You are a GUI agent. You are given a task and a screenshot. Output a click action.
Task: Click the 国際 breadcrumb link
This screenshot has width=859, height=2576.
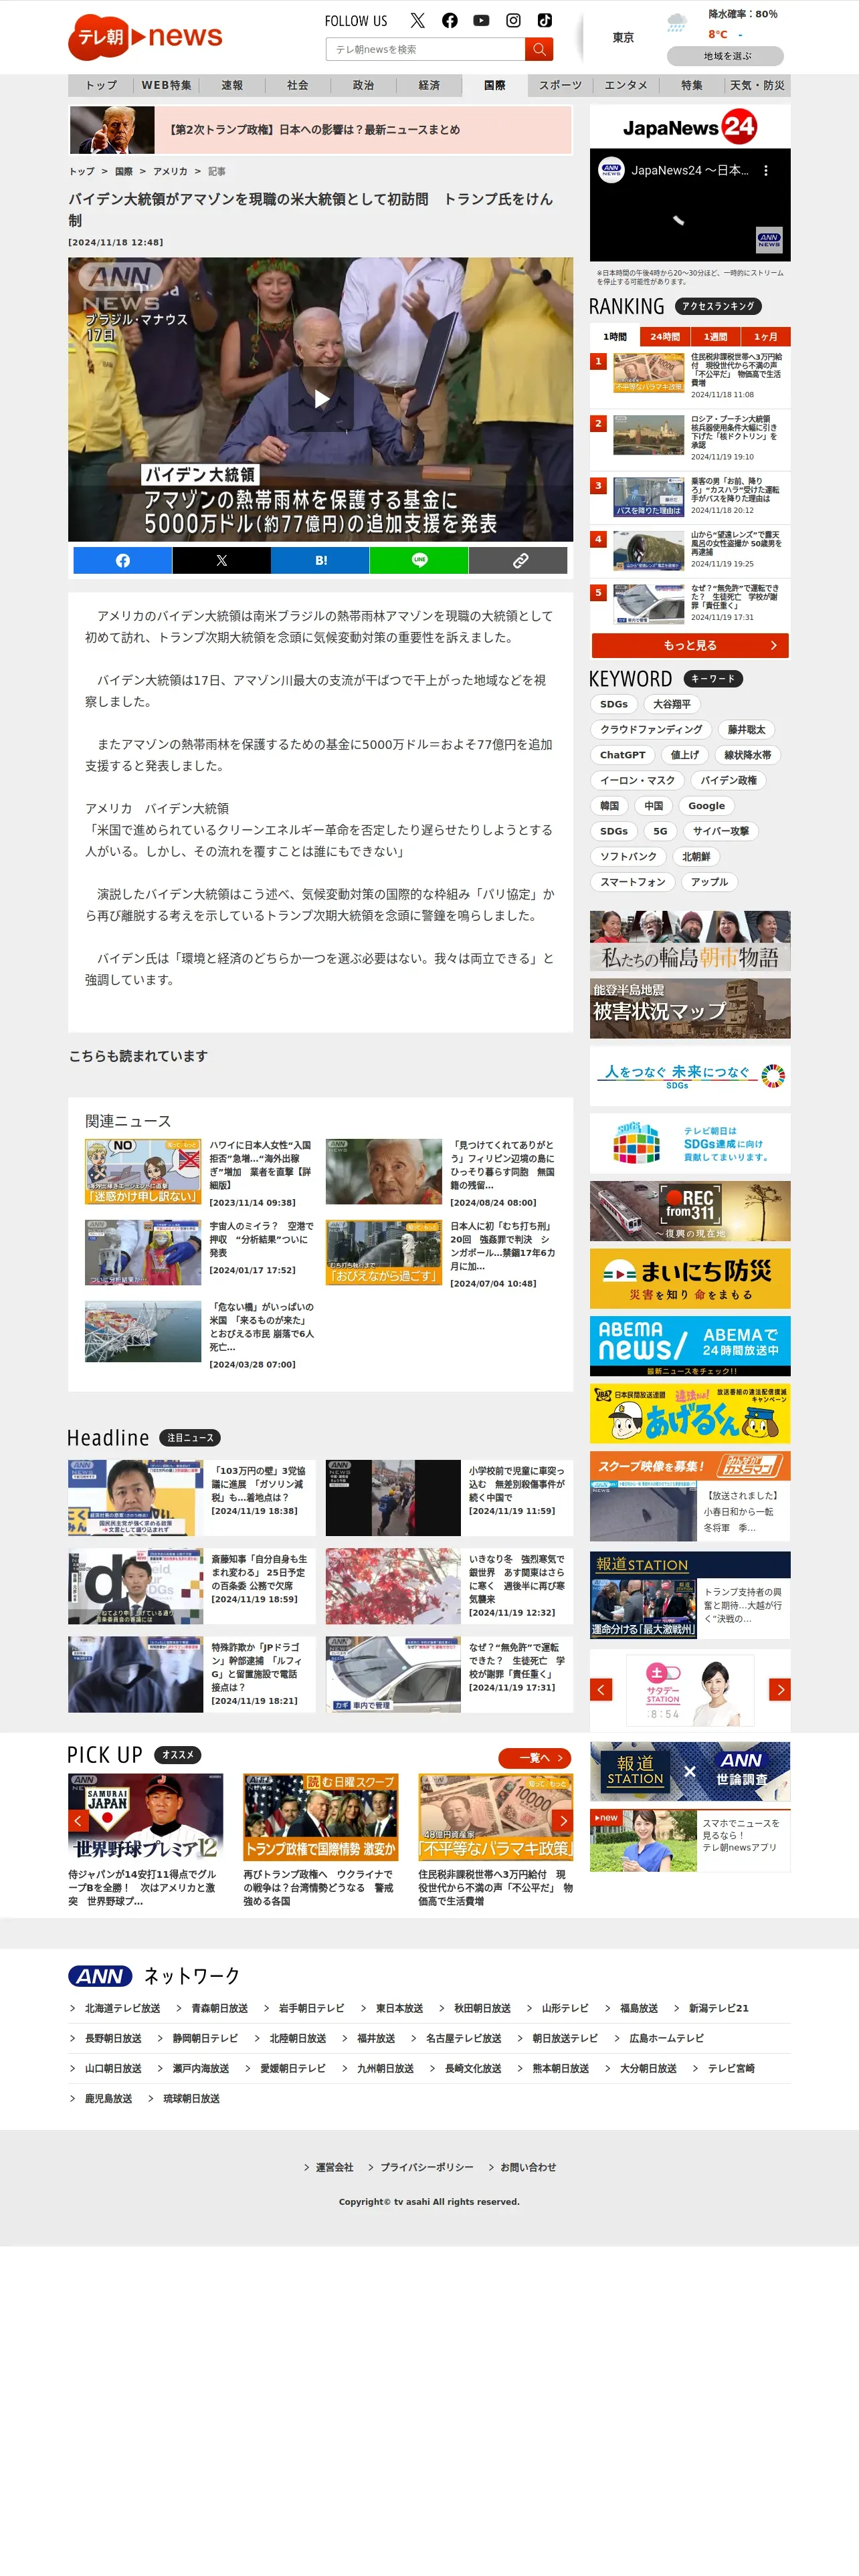click(124, 171)
